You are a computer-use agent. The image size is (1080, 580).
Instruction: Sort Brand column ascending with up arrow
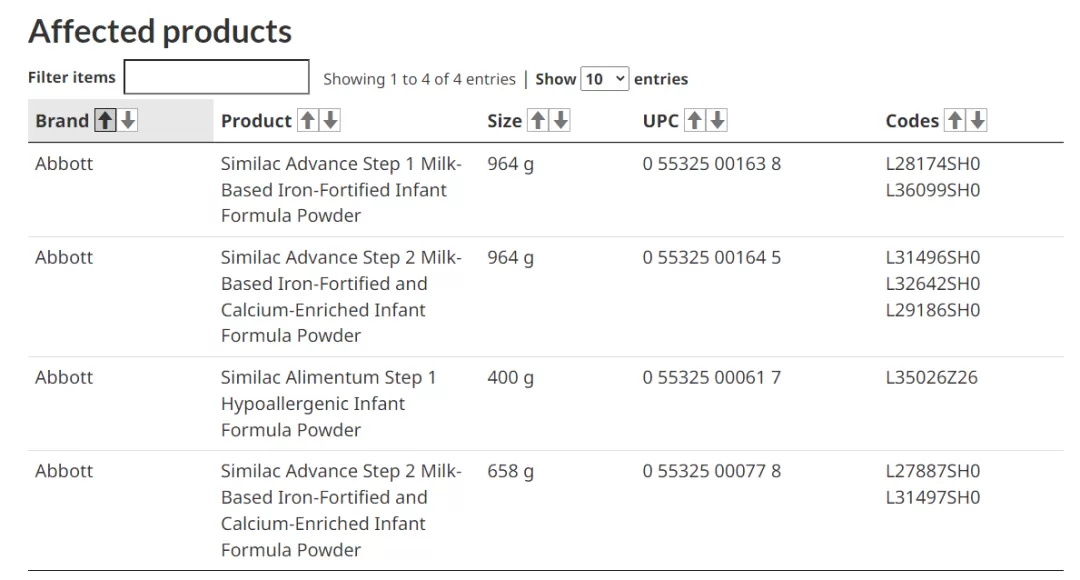click(x=105, y=121)
